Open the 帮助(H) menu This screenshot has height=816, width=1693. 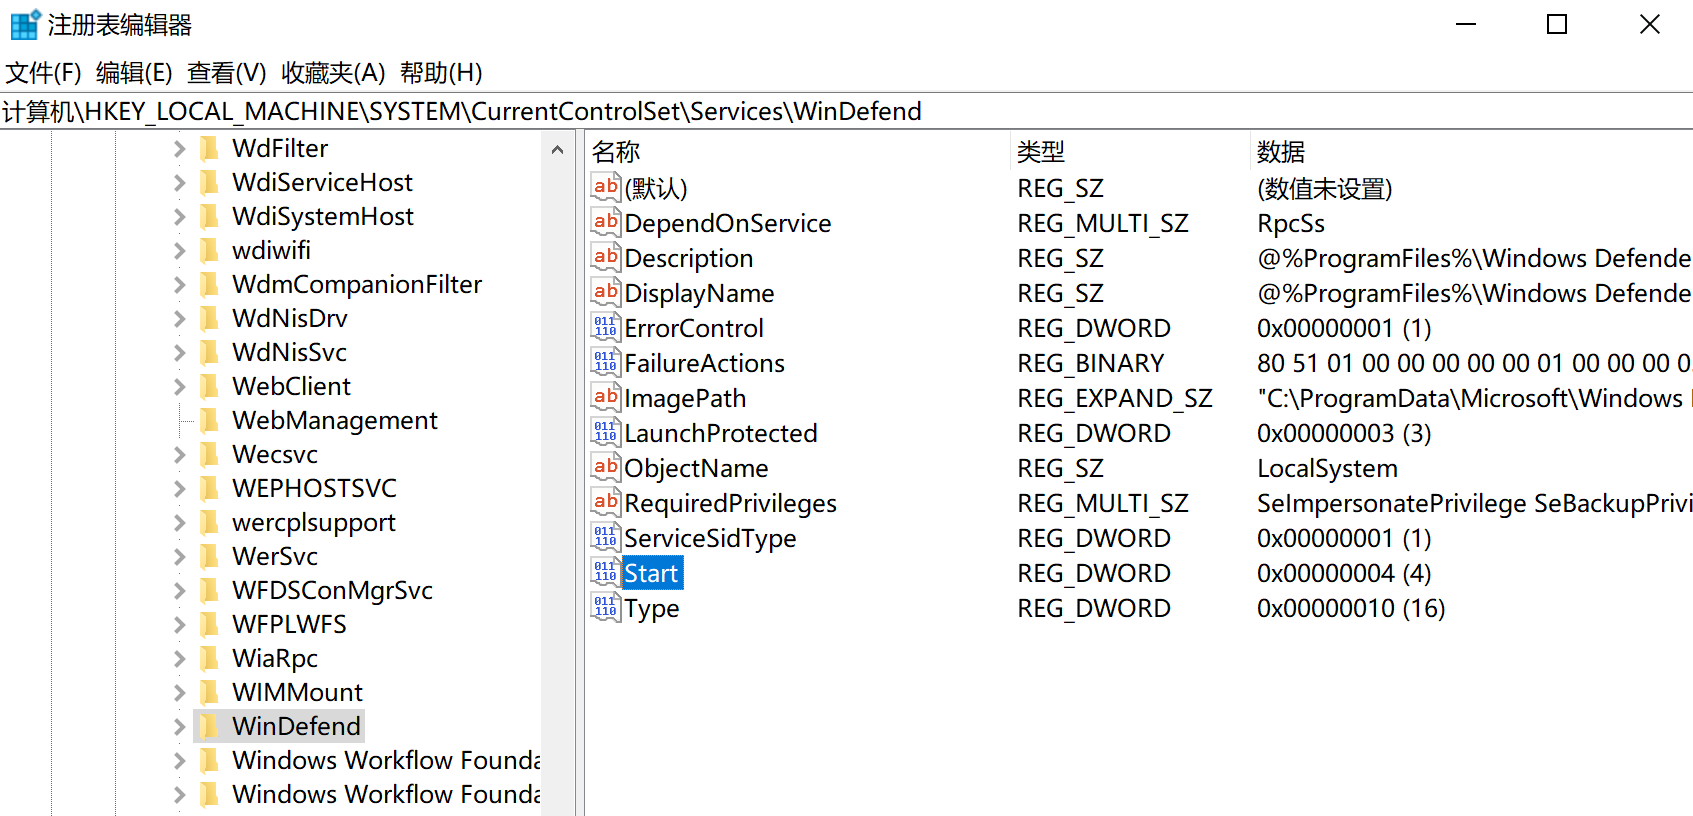tap(441, 73)
